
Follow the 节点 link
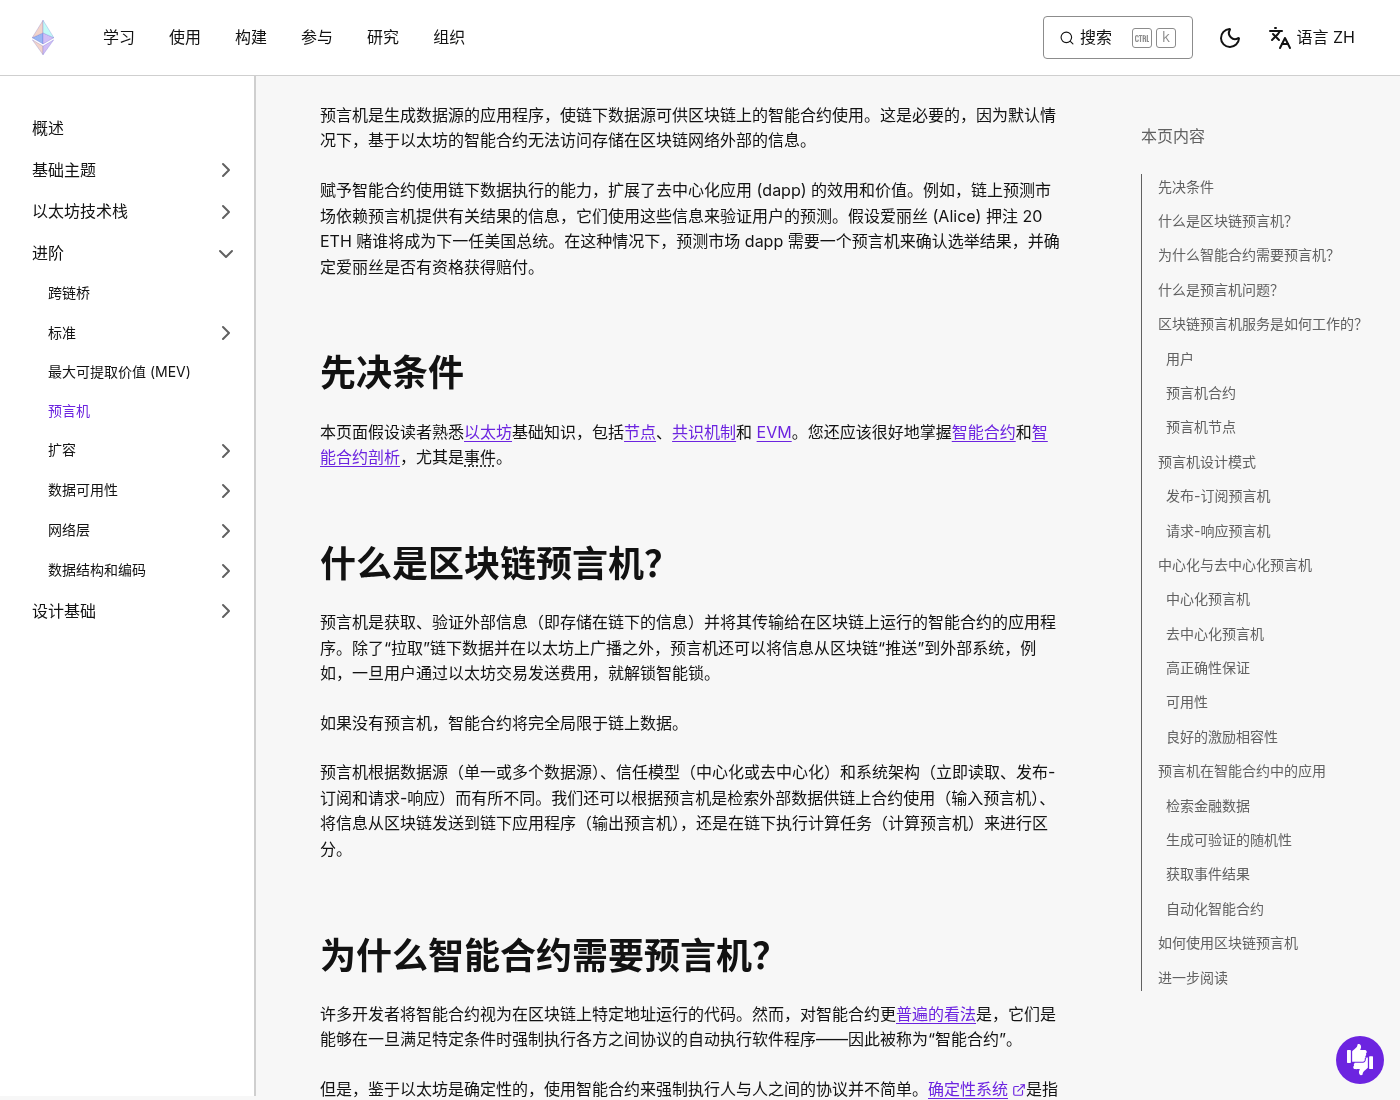[640, 432]
